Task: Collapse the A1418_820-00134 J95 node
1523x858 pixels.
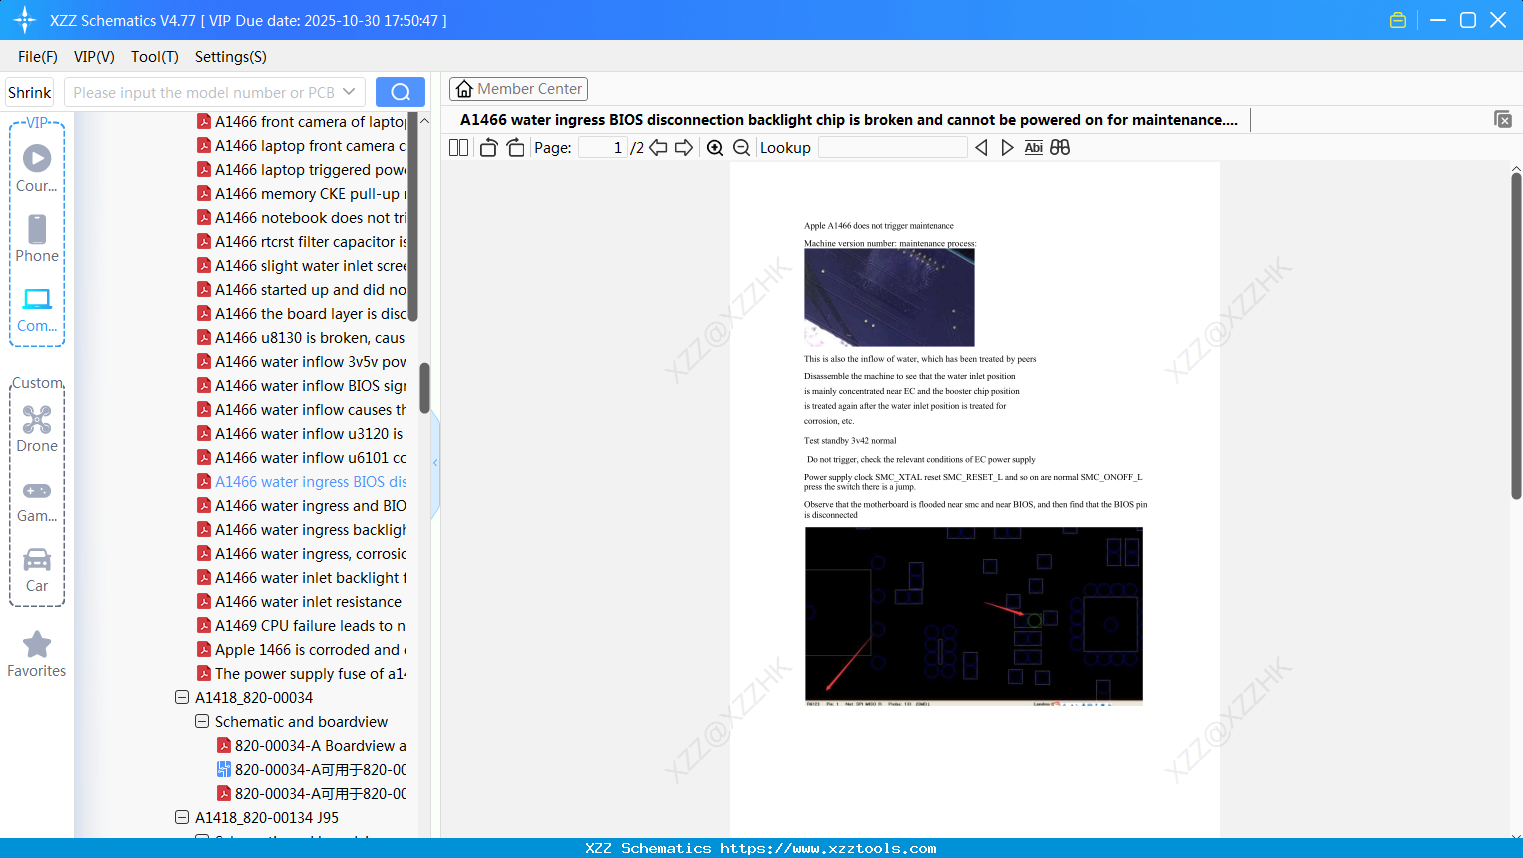Action: pos(182,817)
